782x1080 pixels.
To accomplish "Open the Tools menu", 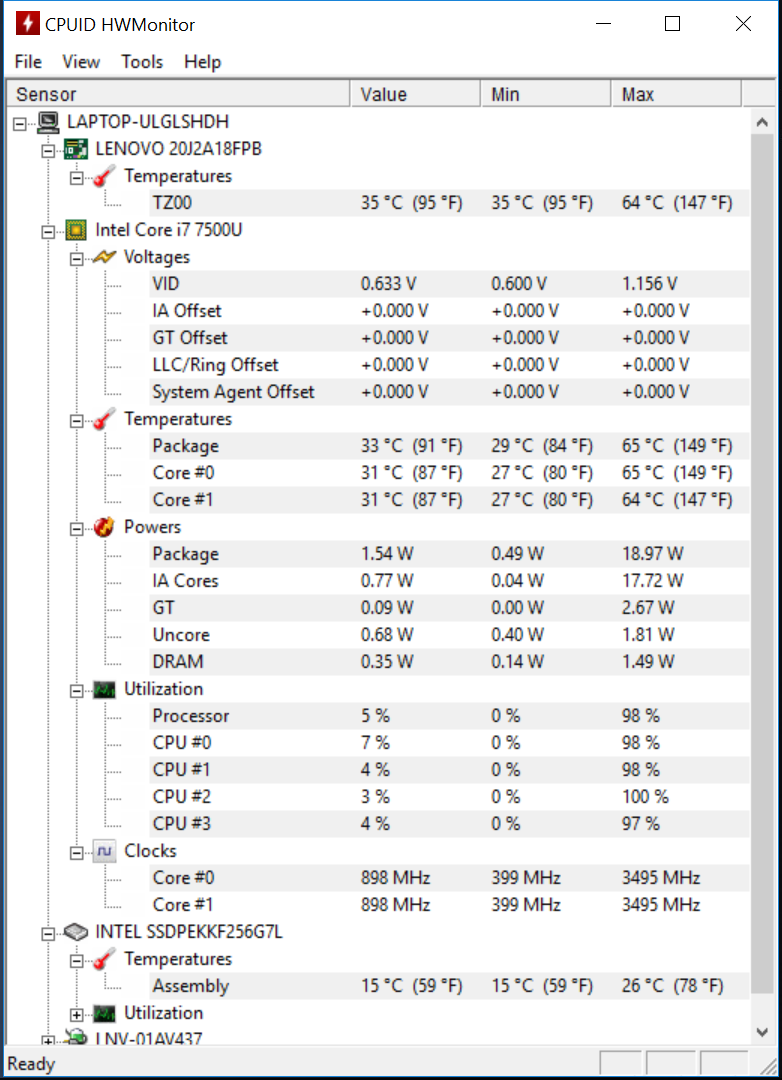I will coord(142,62).
